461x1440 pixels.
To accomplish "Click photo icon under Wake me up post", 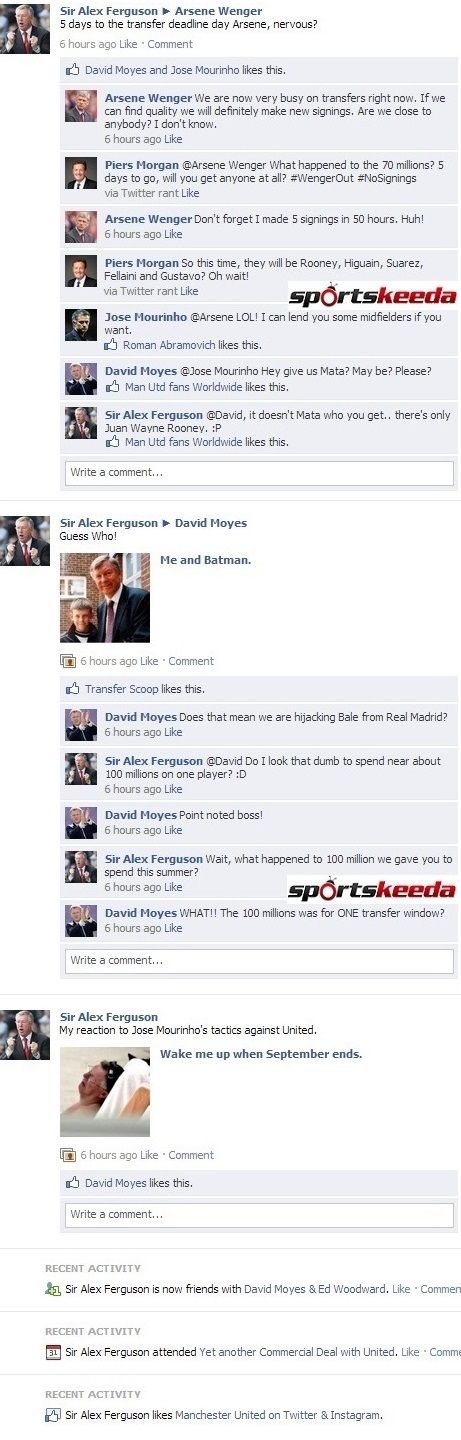I will tap(68, 1155).
